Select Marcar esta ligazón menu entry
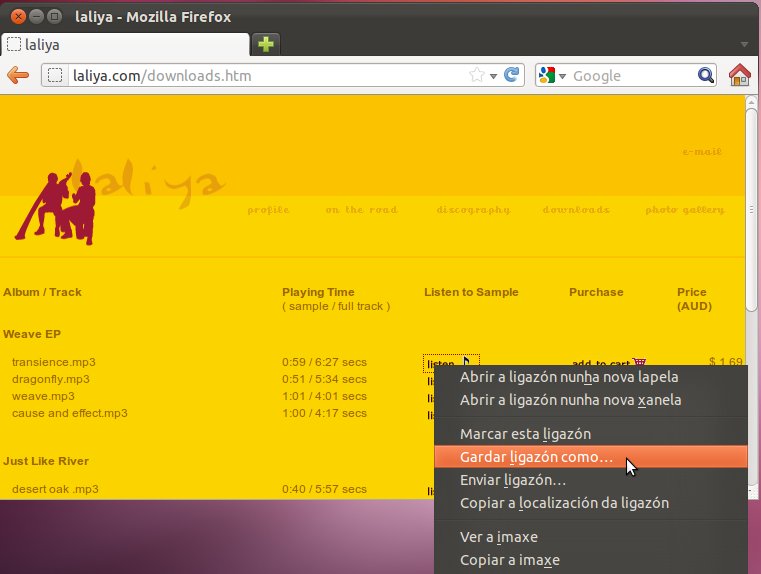Image resolution: width=761 pixels, height=574 pixels. (591, 434)
